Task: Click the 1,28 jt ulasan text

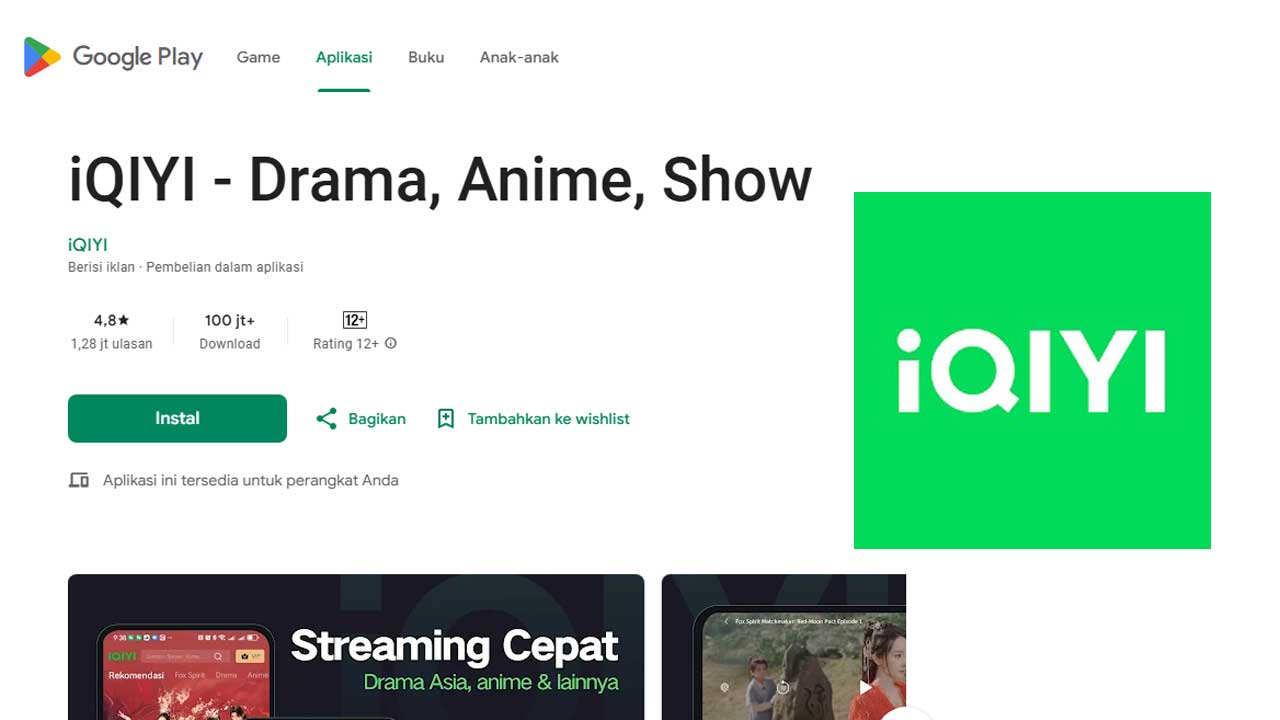Action: tap(112, 343)
